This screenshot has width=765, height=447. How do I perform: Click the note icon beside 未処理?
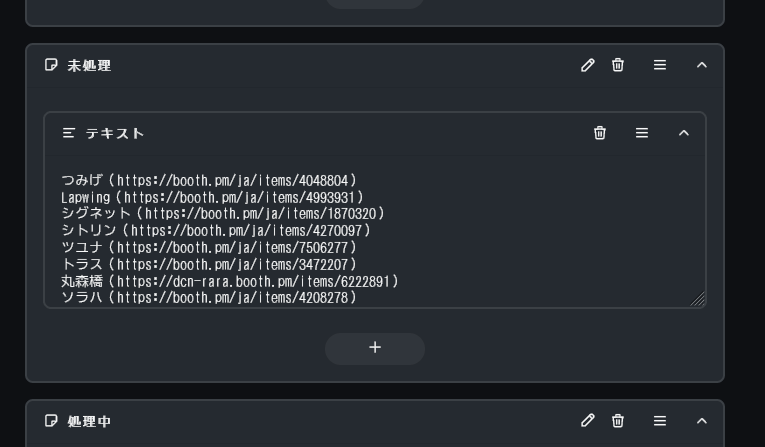pyautogui.click(x=51, y=65)
